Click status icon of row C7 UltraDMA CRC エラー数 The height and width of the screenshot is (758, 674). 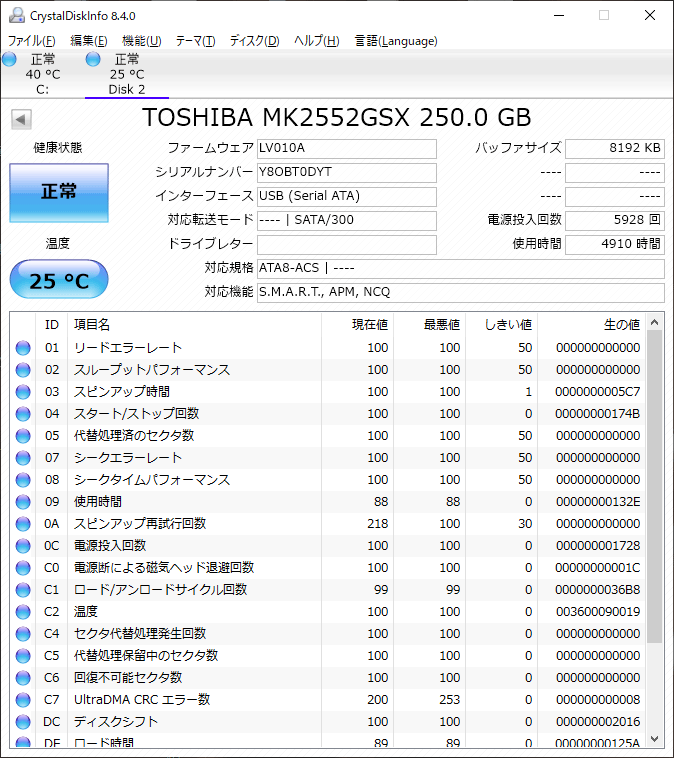pyautogui.click(x=23, y=700)
